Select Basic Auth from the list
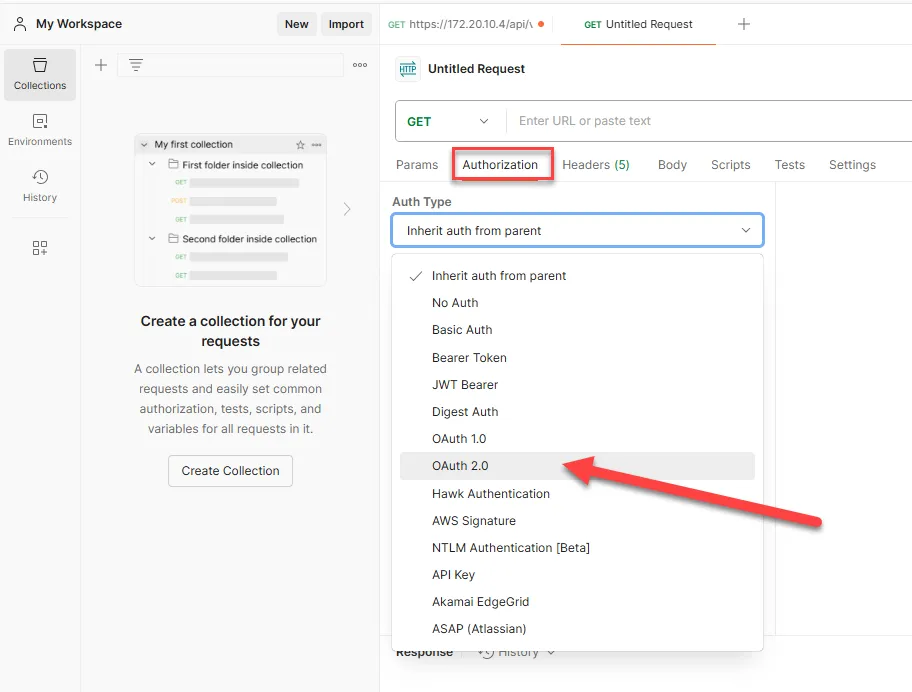Image resolution: width=912 pixels, height=692 pixels. [578, 330]
